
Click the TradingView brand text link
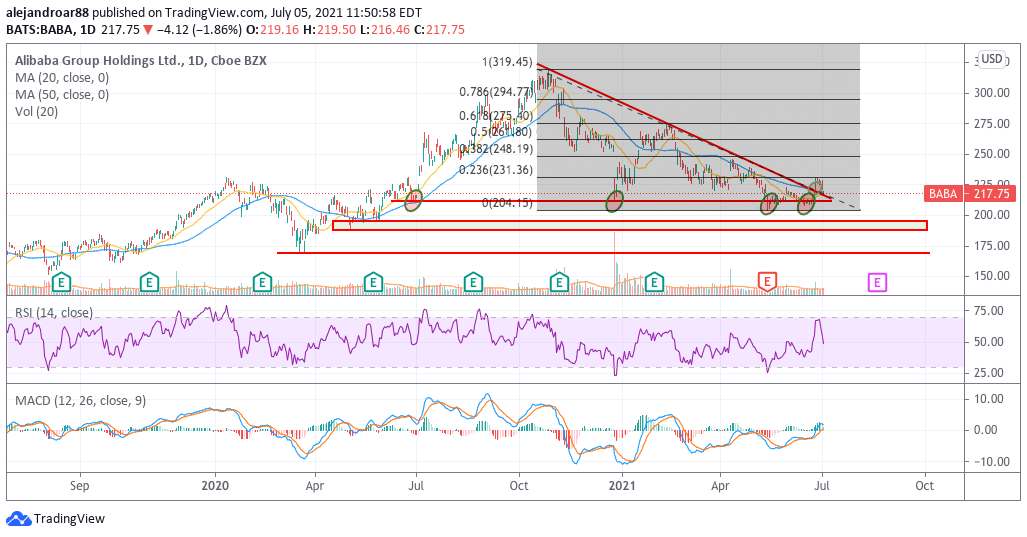pos(69,519)
